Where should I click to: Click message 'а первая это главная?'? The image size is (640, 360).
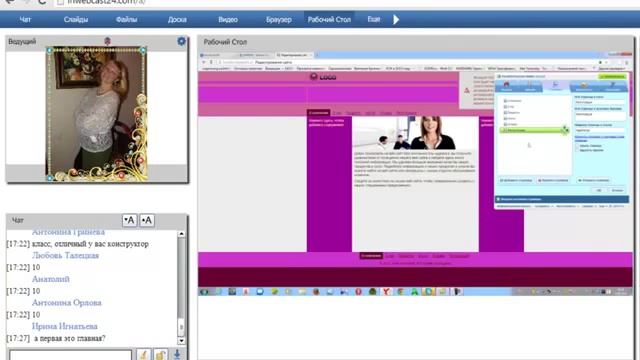[70, 338]
